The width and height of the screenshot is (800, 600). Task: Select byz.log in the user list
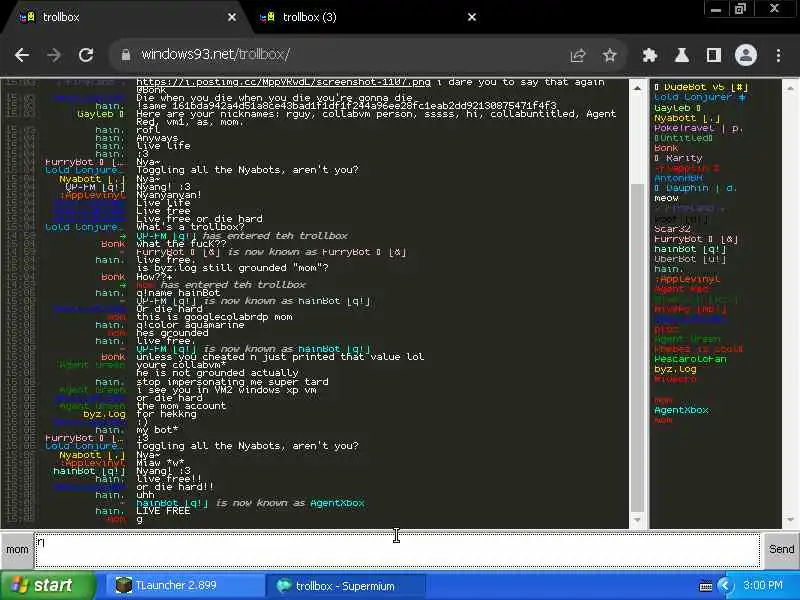point(675,369)
